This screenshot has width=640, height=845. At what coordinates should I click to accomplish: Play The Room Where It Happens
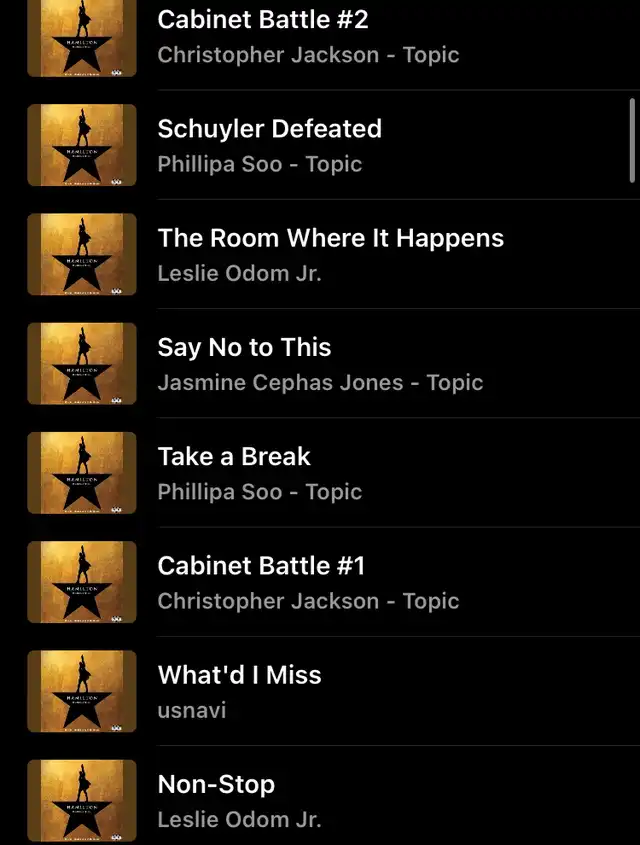(331, 238)
